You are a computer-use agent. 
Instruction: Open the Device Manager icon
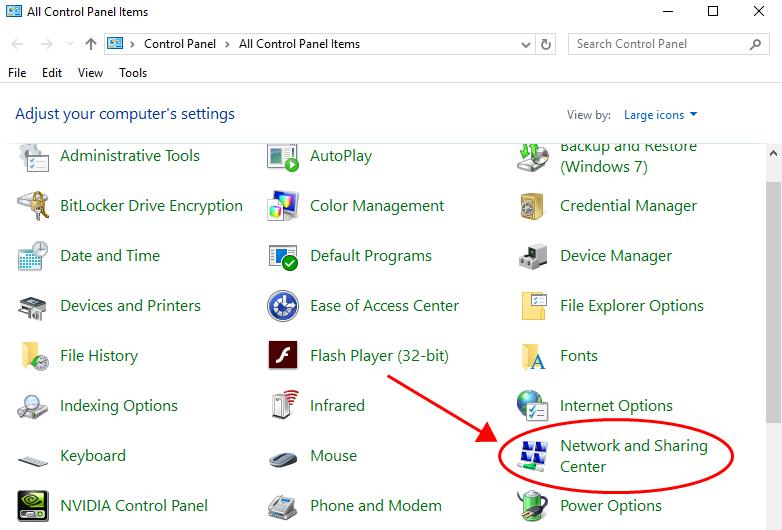[533, 256]
